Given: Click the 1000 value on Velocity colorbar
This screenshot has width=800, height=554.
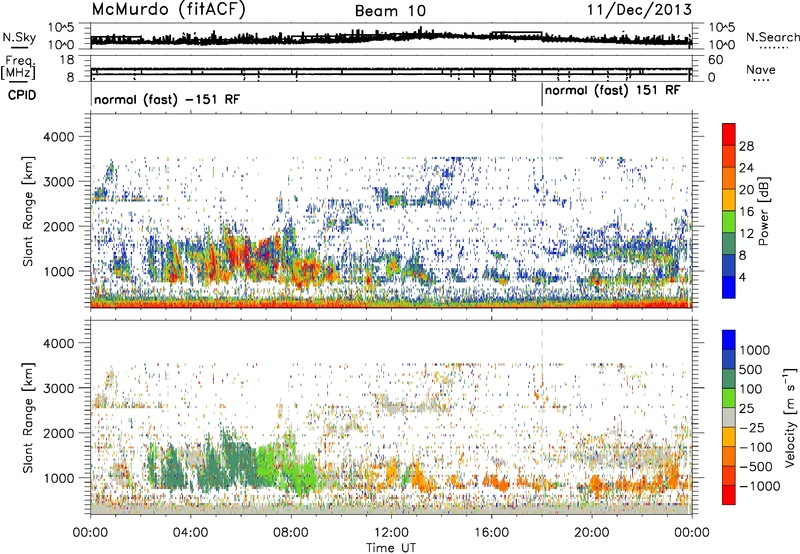Looking at the screenshot, I should point(755,350).
